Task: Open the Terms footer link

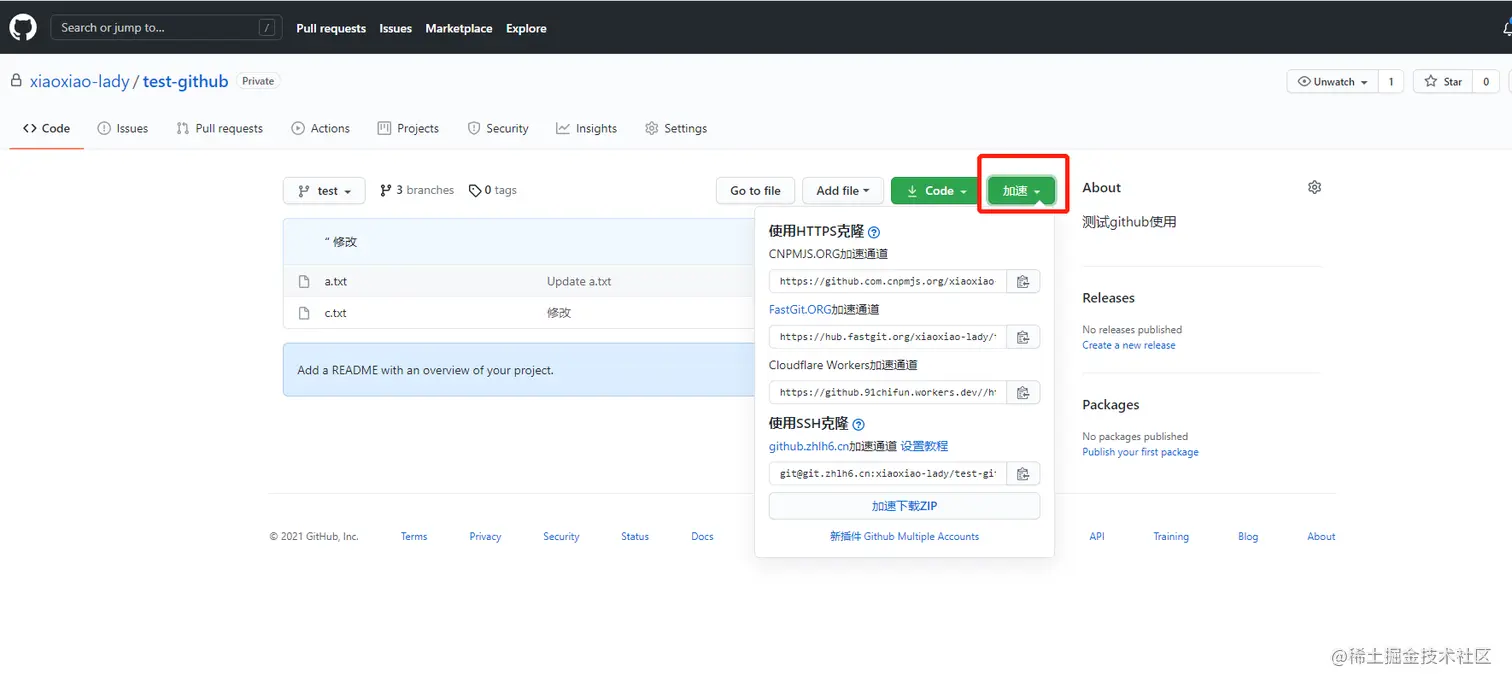Action: click(414, 537)
